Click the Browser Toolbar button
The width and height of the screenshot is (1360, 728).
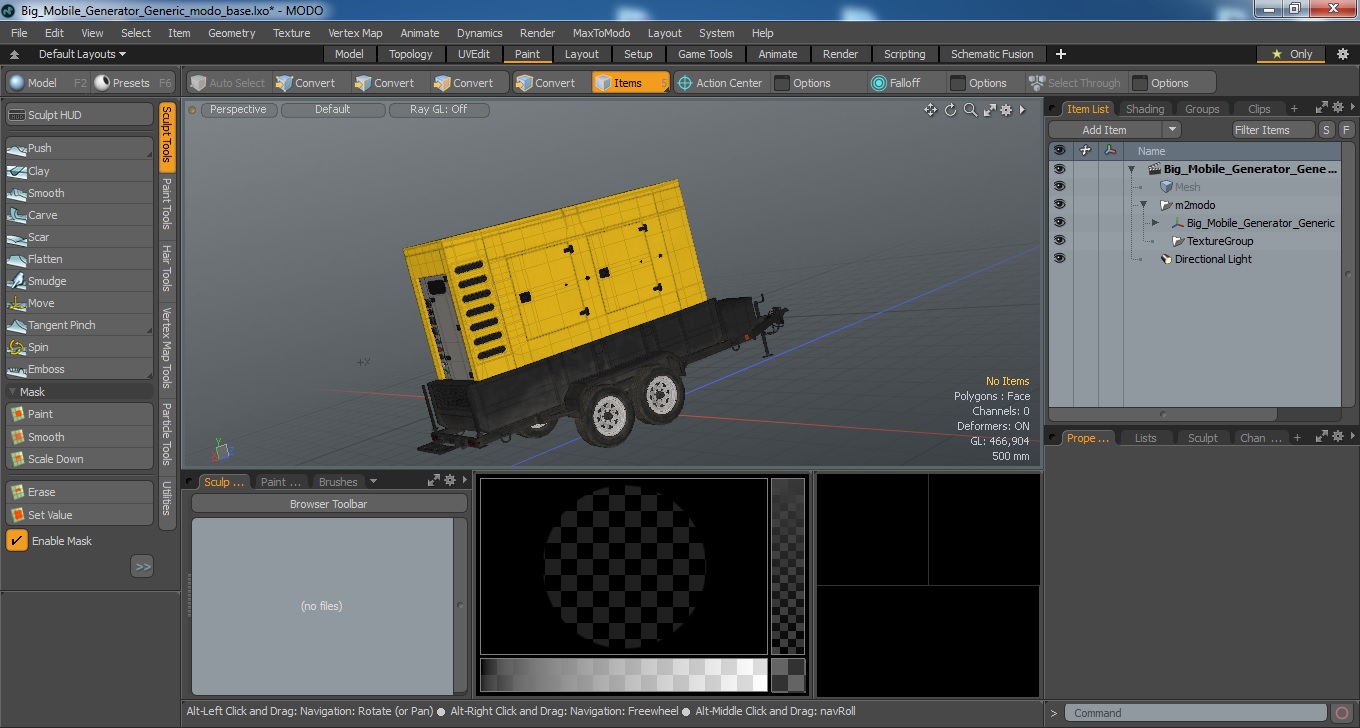coord(328,504)
